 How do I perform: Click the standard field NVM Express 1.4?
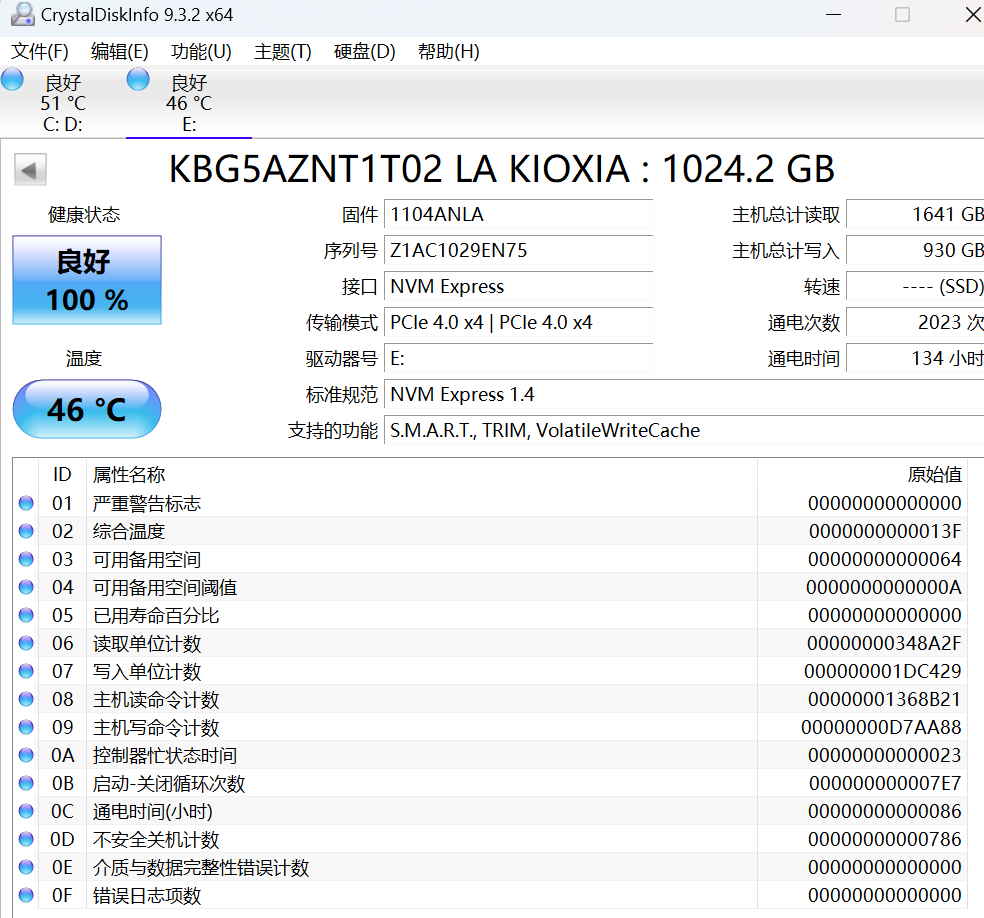[684, 395]
